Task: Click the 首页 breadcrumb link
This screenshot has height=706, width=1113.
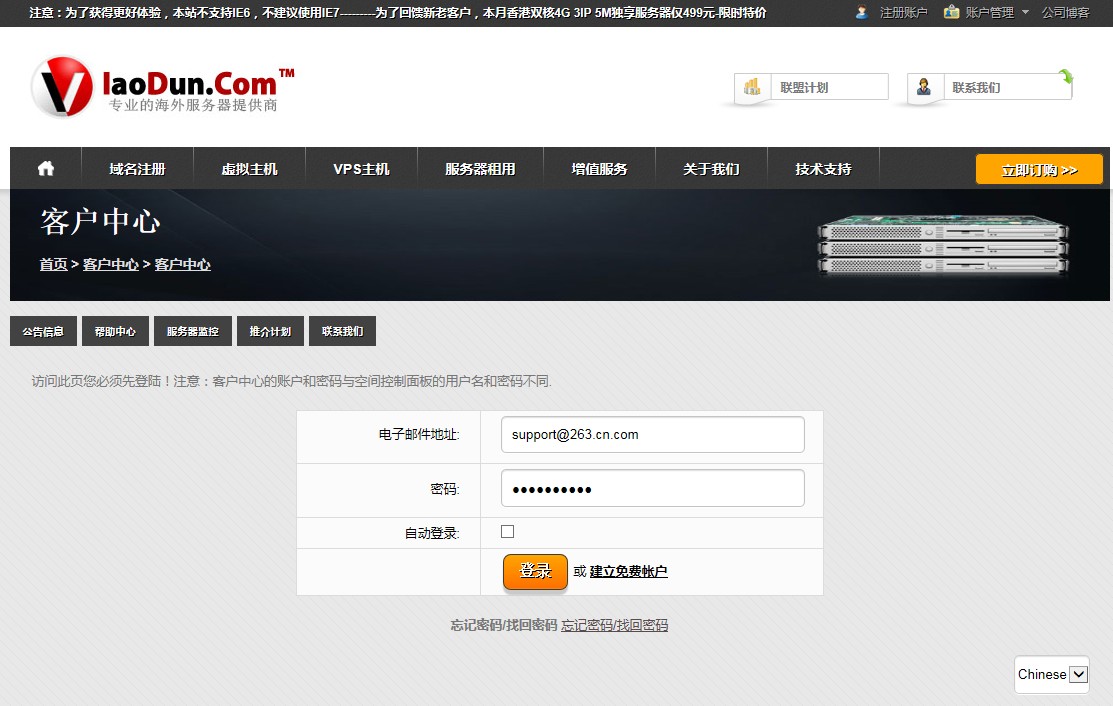Action: tap(53, 264)
